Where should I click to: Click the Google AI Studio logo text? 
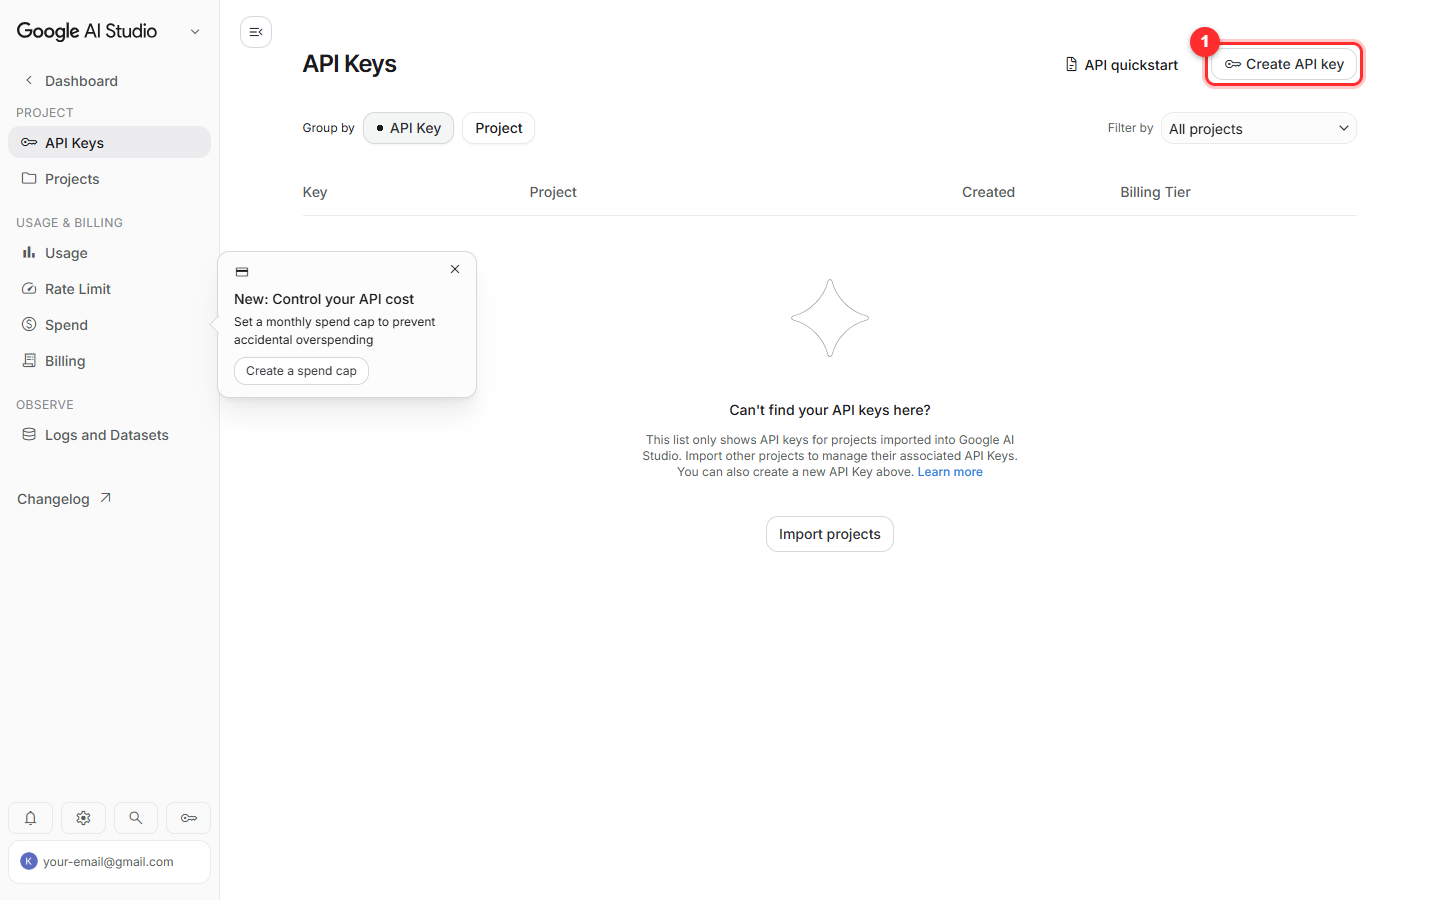pyautogui.click(x=87, y=31)
